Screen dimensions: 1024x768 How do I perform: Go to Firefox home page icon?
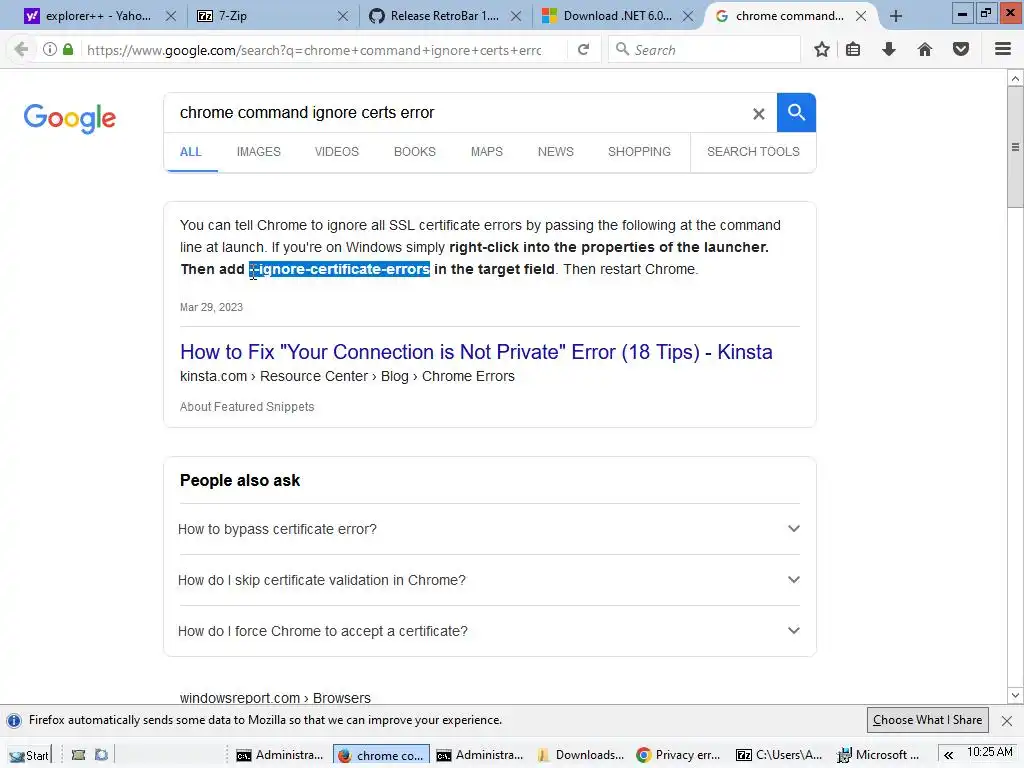925,49
